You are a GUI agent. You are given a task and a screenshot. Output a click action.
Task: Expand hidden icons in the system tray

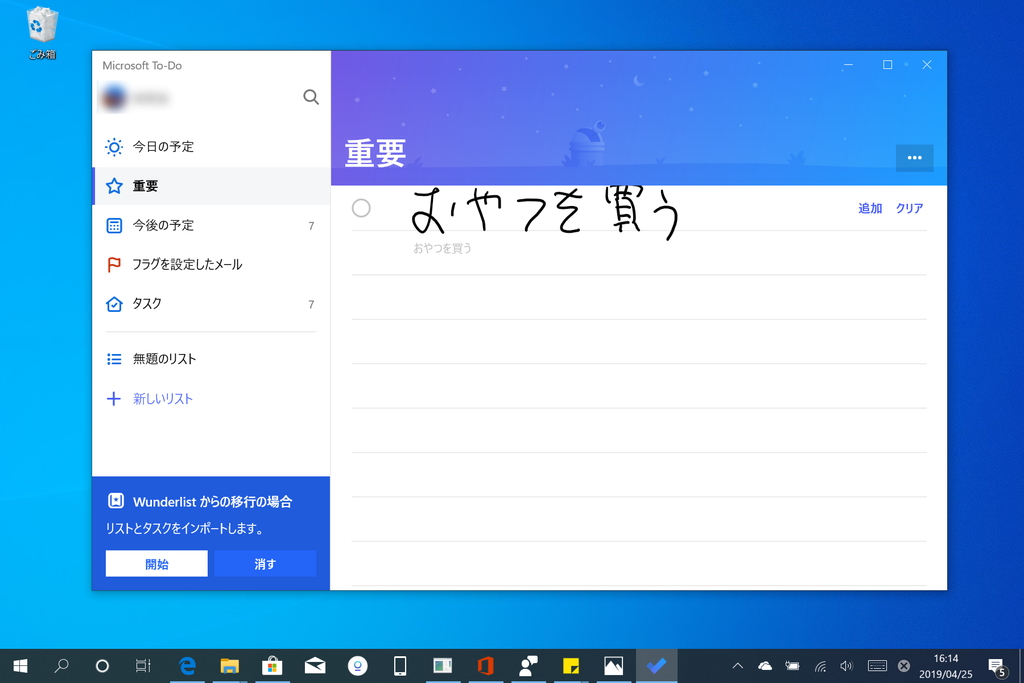(x=737, y=665)
